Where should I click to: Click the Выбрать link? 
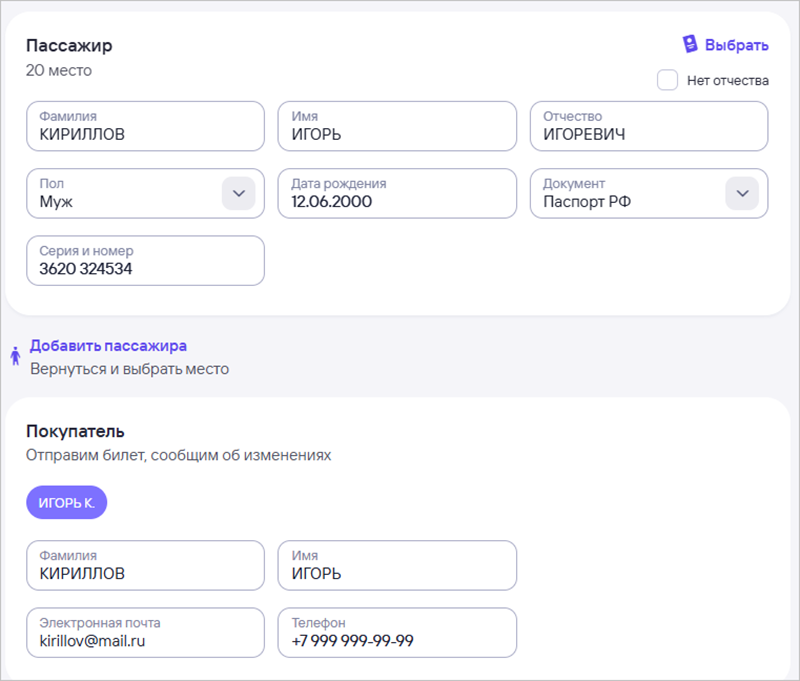pyautogui.click(x=736, y=45)
